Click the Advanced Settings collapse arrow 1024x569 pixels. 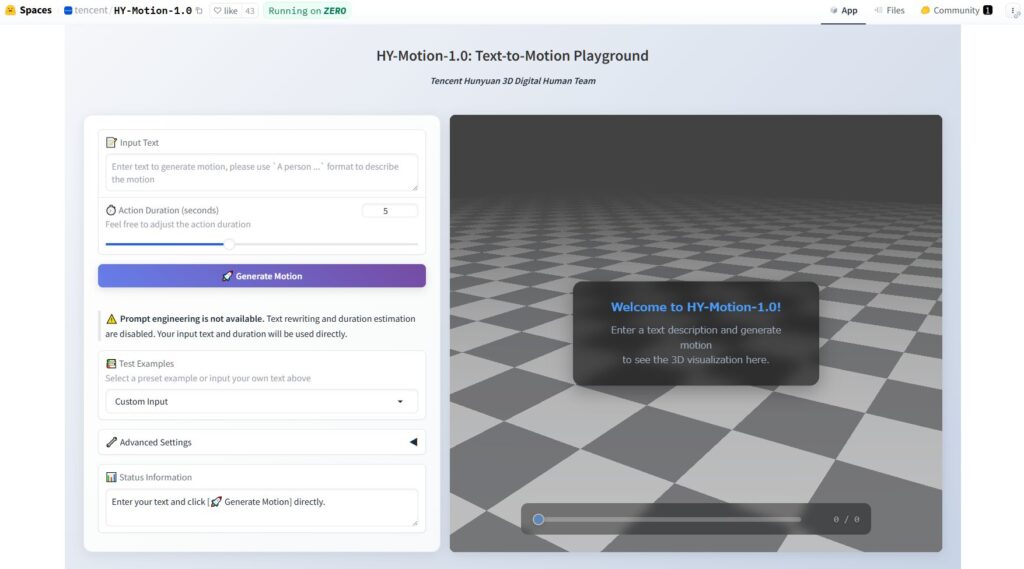tap(413, 442)
